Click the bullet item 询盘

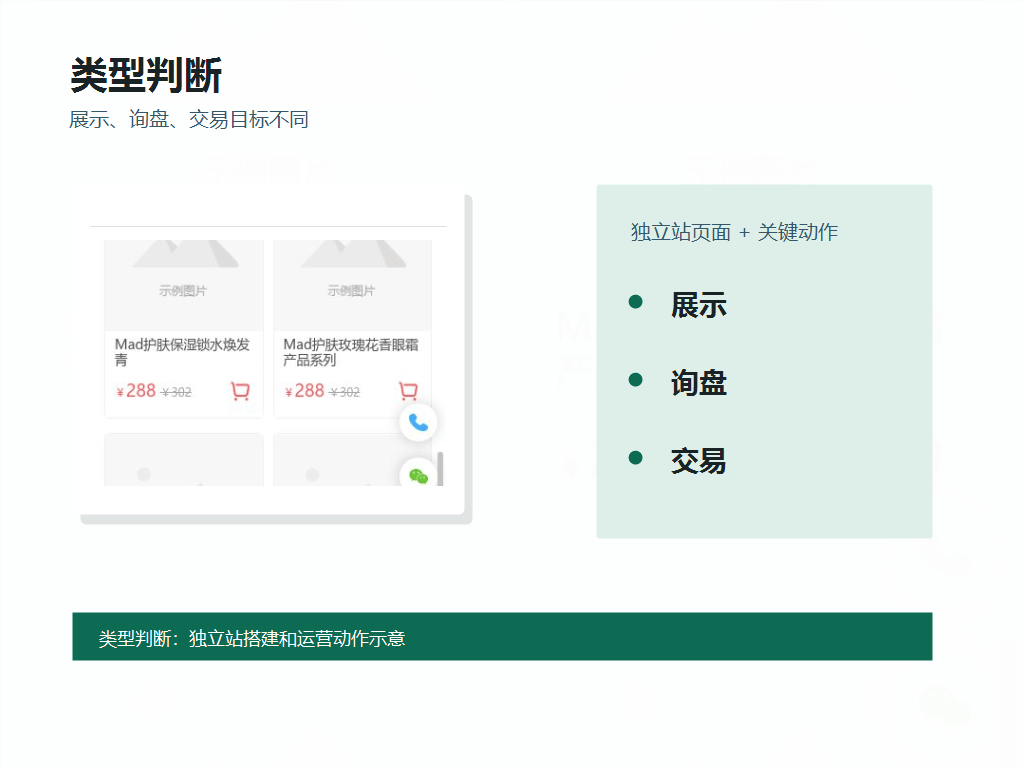pyautogui.click(x=698, y=383)
